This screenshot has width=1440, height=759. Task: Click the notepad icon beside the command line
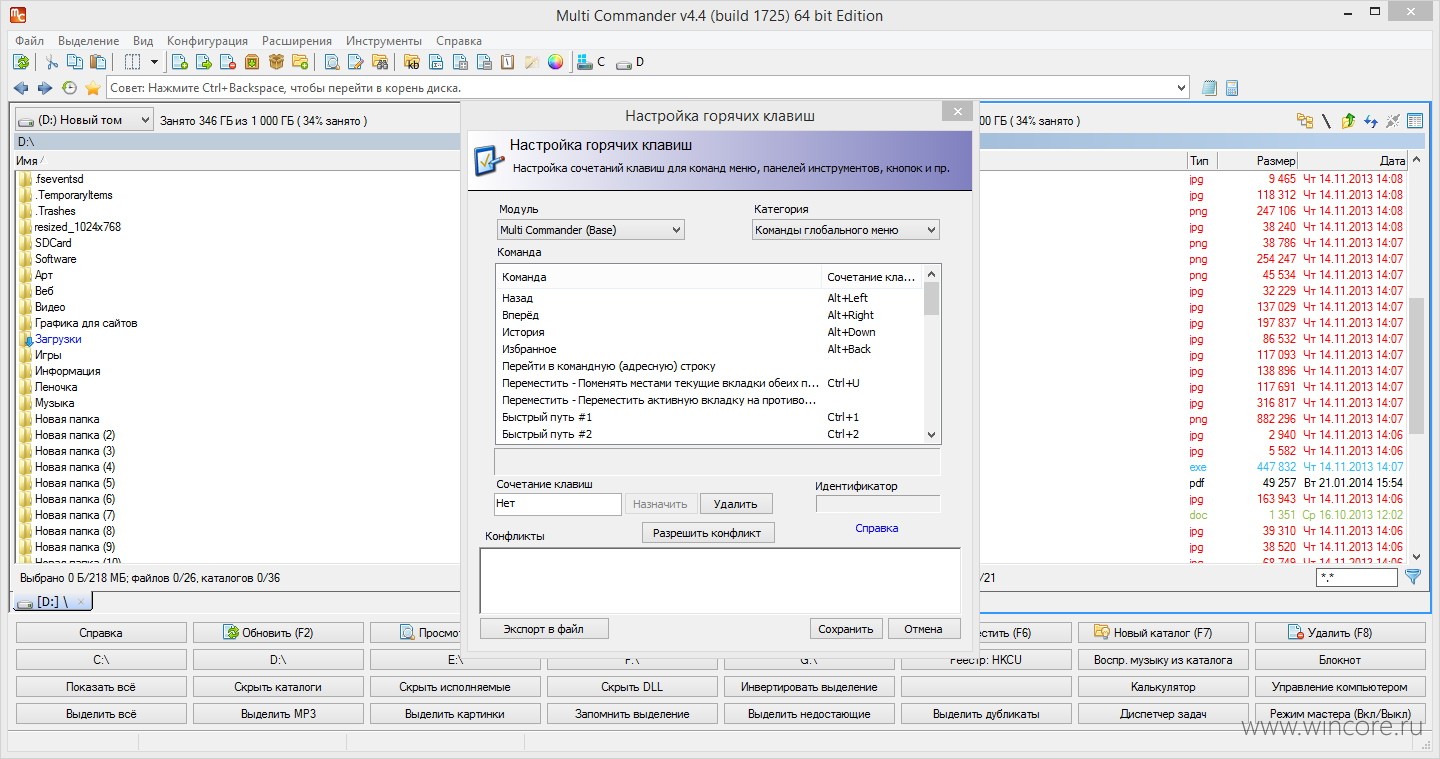(1209, 88)
